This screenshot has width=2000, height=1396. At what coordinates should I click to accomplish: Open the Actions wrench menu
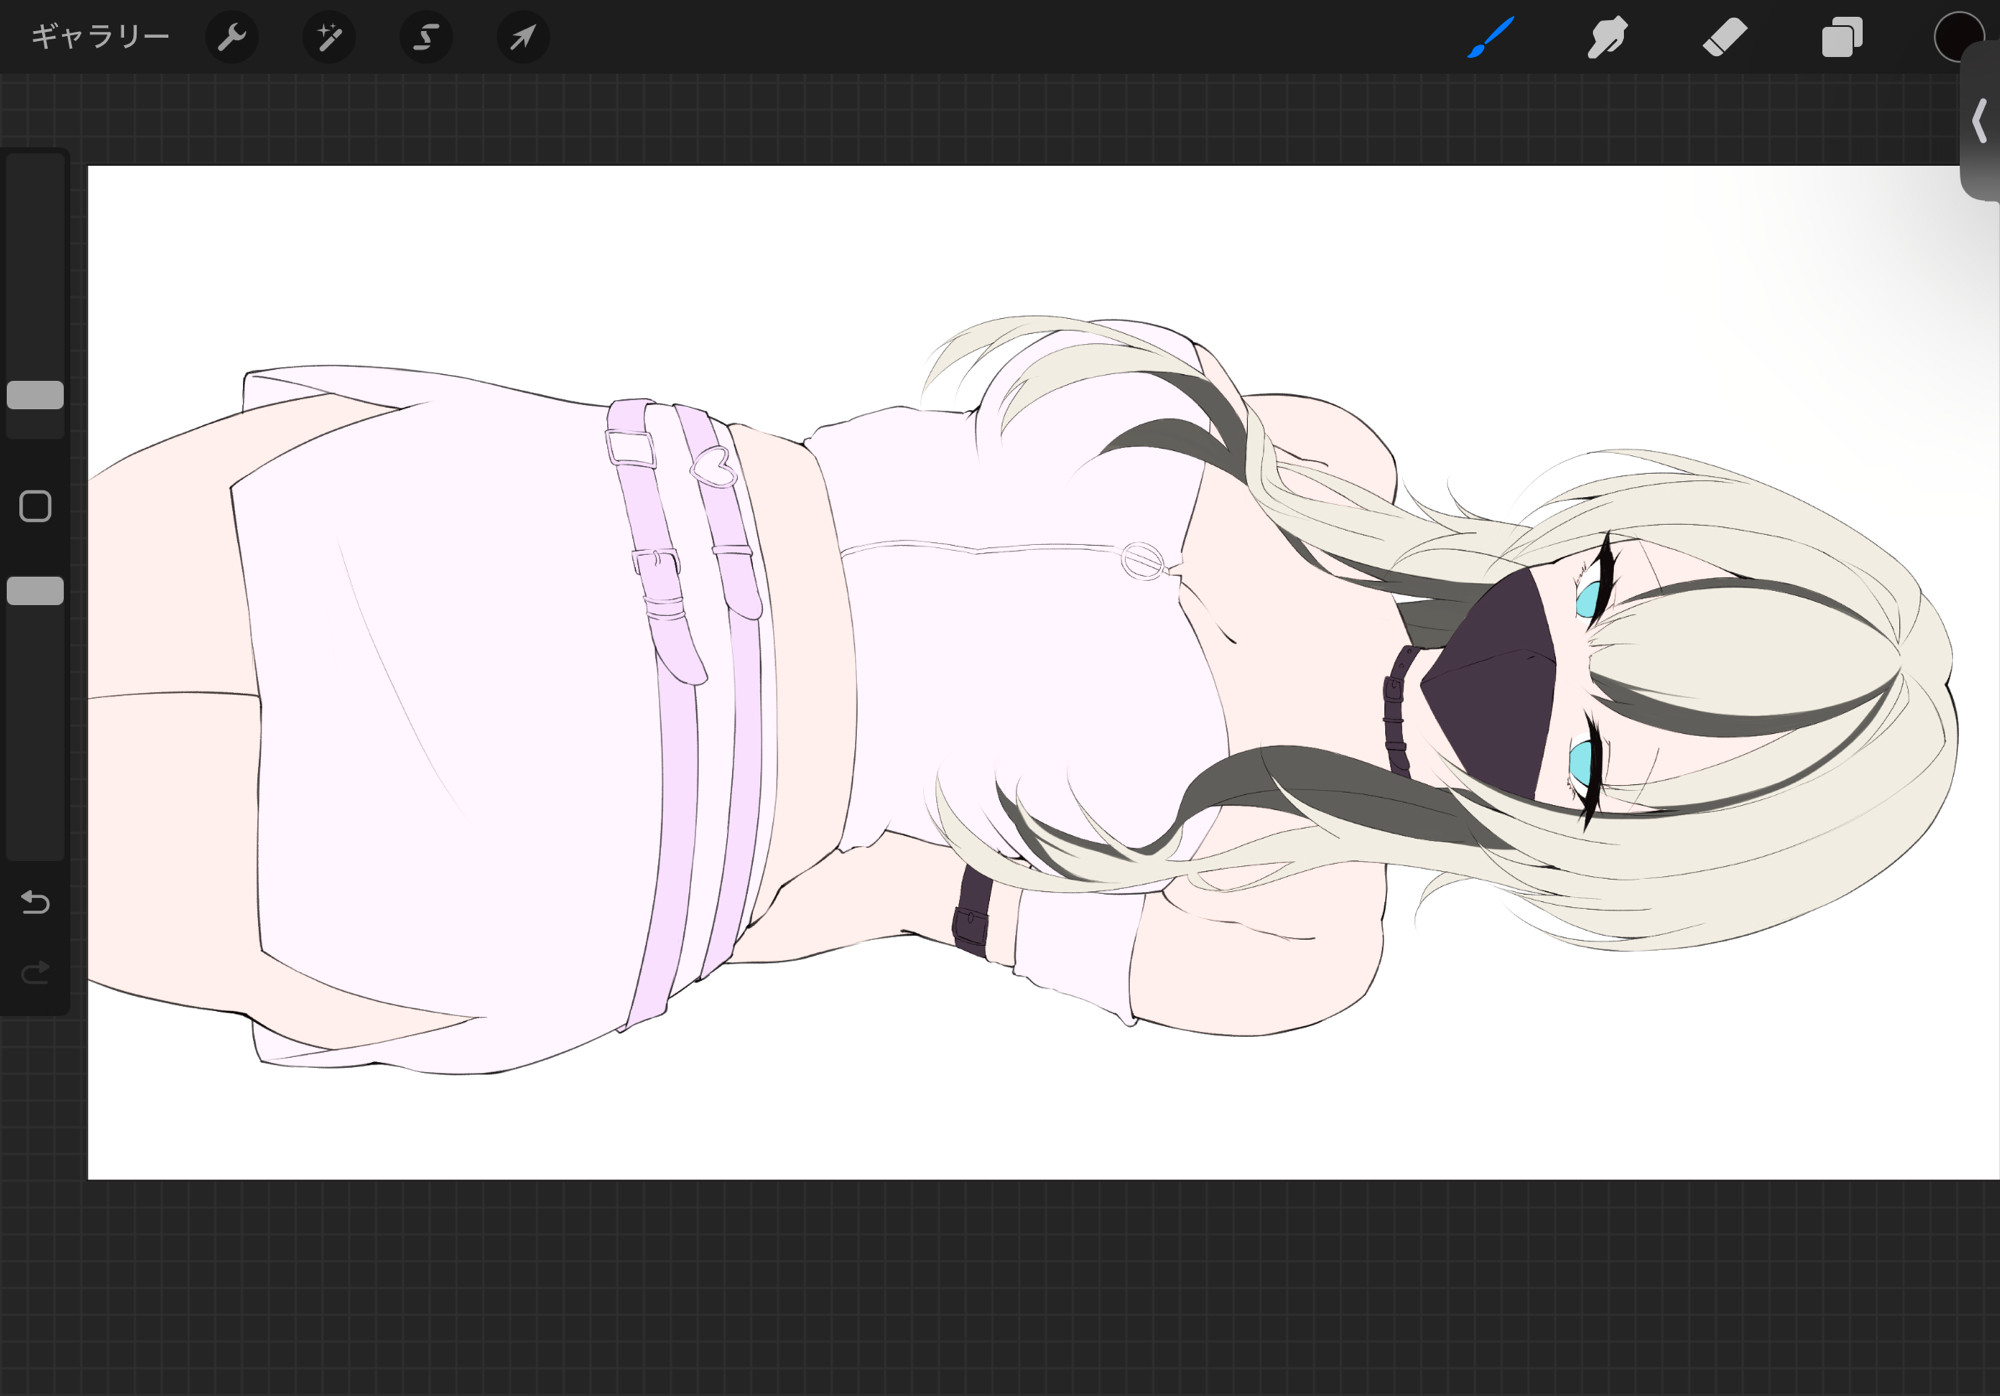click(x=232, y=37)
